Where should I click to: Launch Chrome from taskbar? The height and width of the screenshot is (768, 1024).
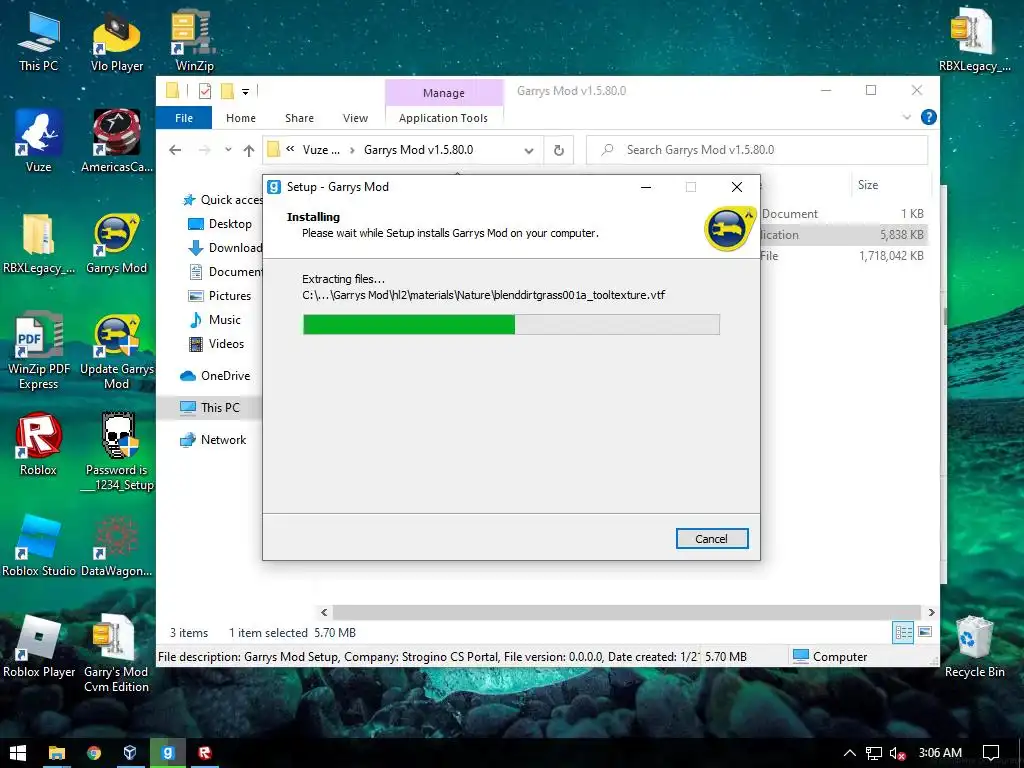(94, 753)
